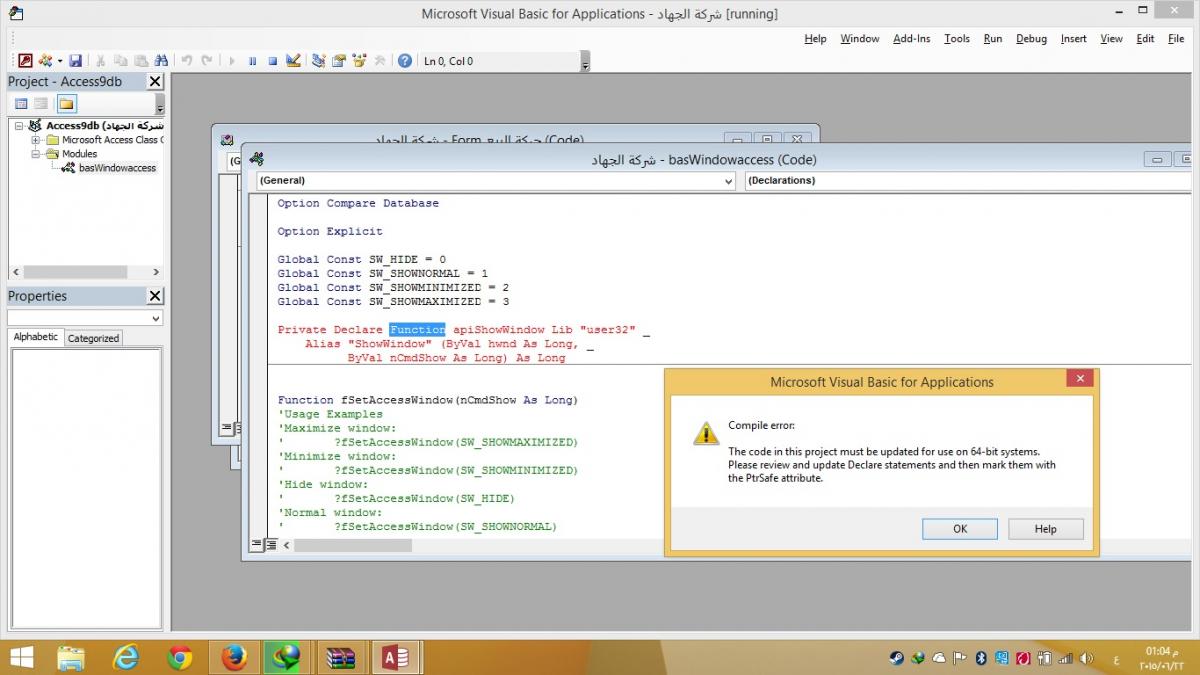Click the View Code icon in Project panel
The image size is (1200, 675).
pos(21,103)
